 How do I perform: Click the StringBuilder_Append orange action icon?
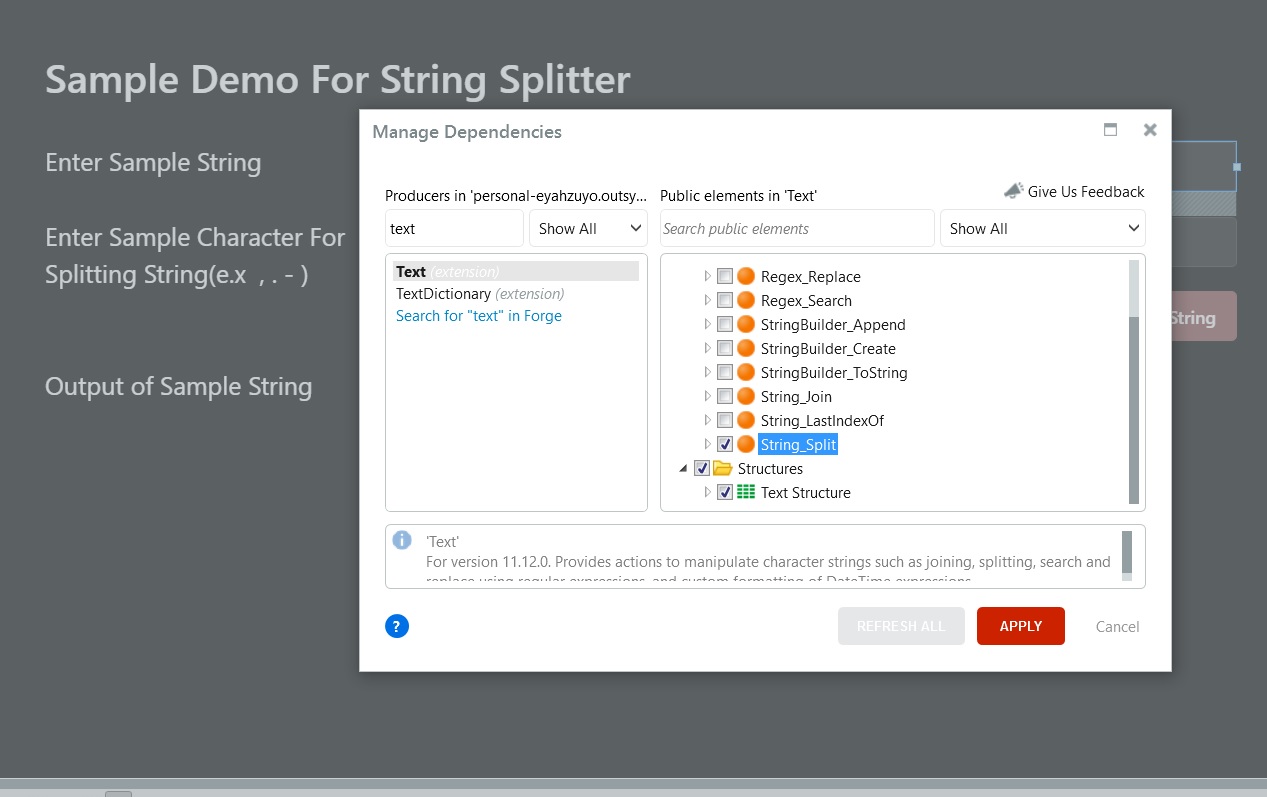pos(746,324)
